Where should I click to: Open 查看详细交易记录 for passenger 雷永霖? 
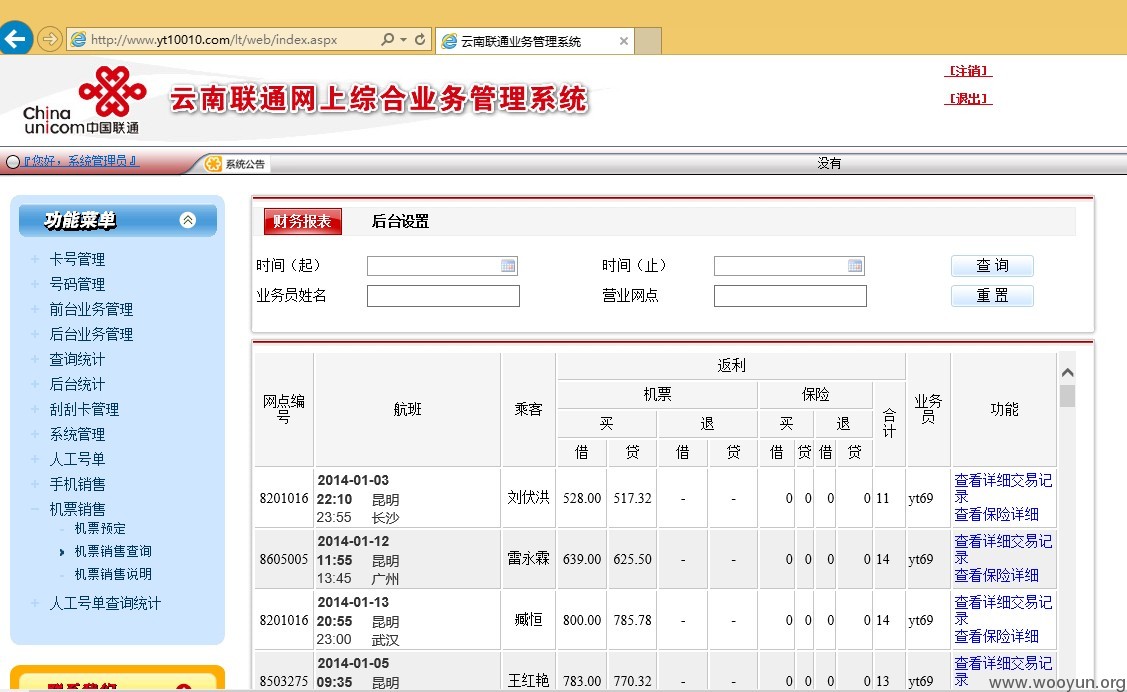point(1003,550)
